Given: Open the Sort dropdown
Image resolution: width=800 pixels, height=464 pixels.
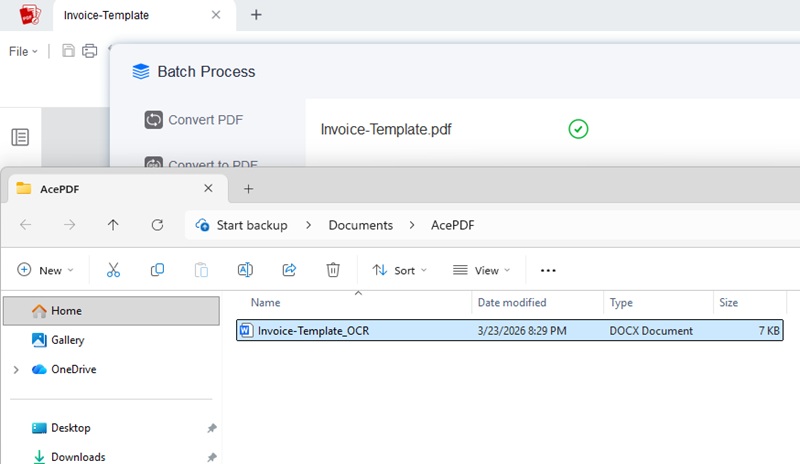Looking at the screenshot, I should (x=399, y=270).
